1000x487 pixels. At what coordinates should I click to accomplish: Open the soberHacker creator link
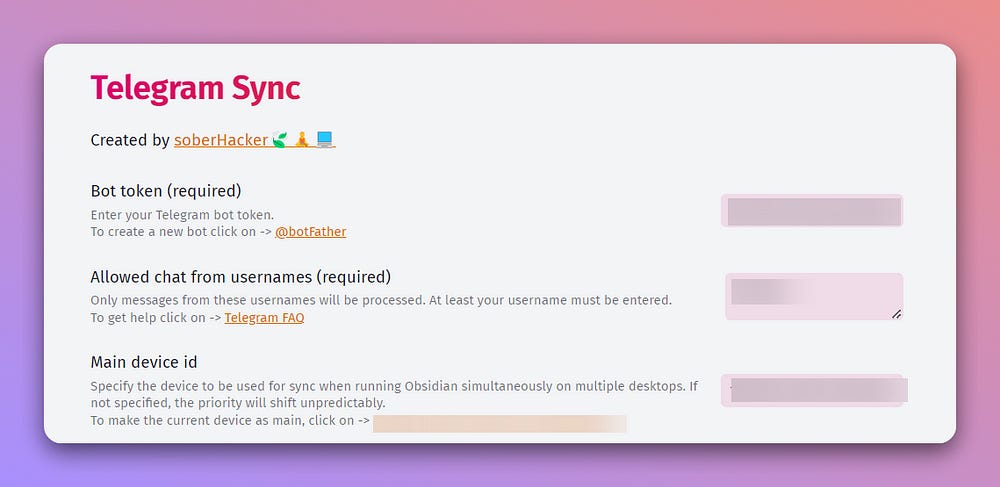(254, 140)
